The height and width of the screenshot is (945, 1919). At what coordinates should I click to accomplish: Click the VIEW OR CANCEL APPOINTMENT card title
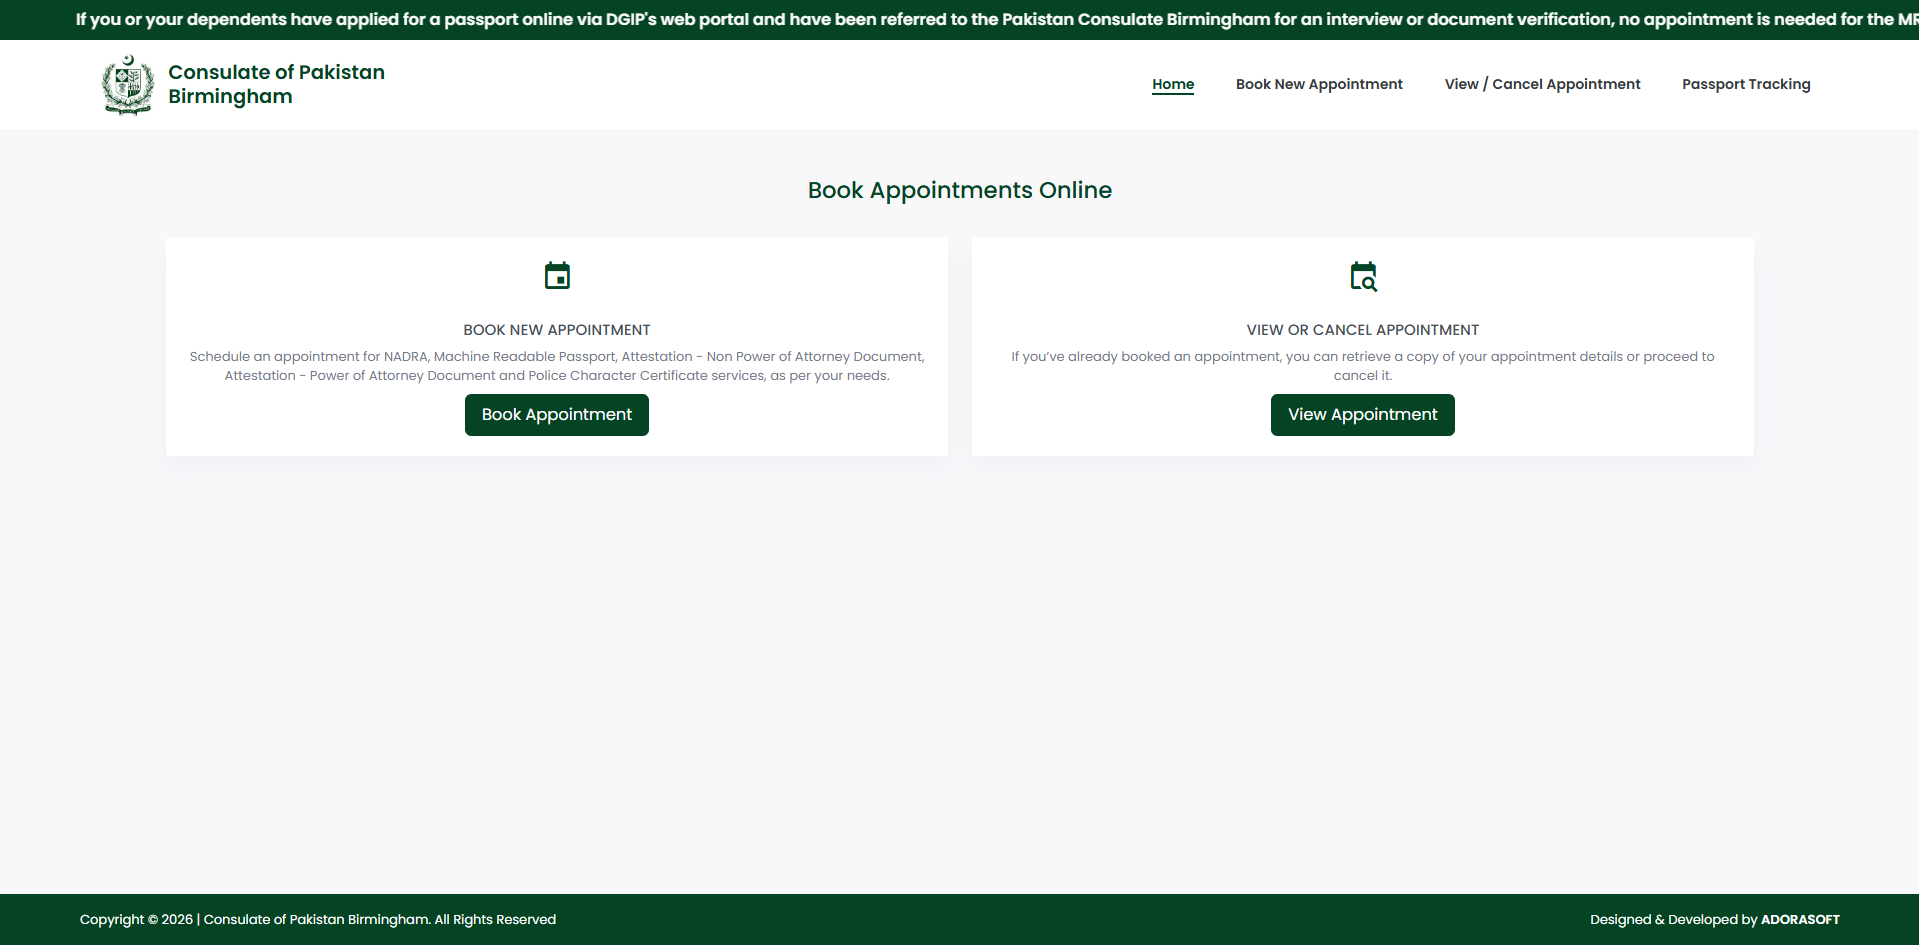coord(1362,330)
